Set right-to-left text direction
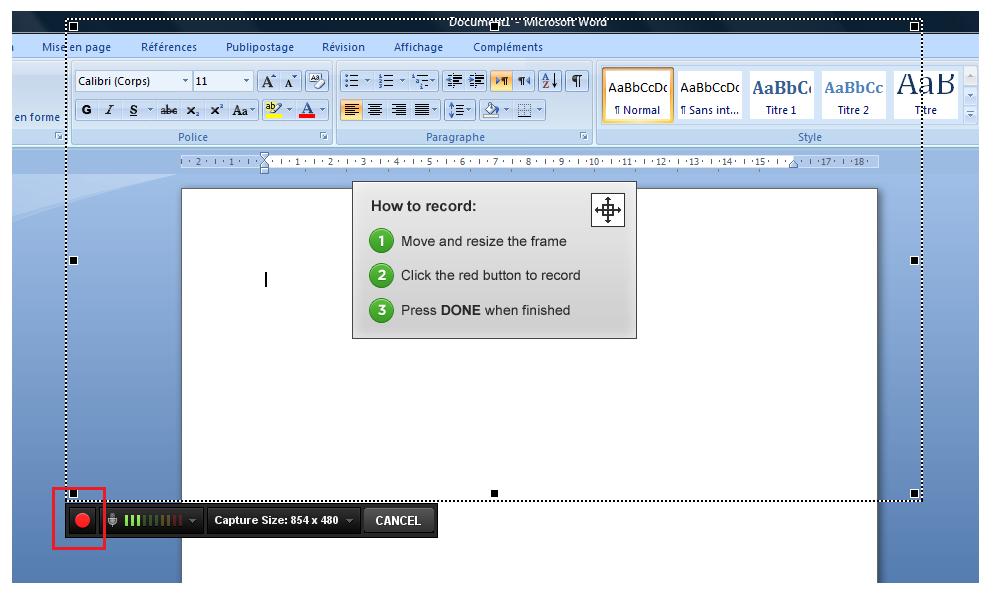 pos(524,81)
